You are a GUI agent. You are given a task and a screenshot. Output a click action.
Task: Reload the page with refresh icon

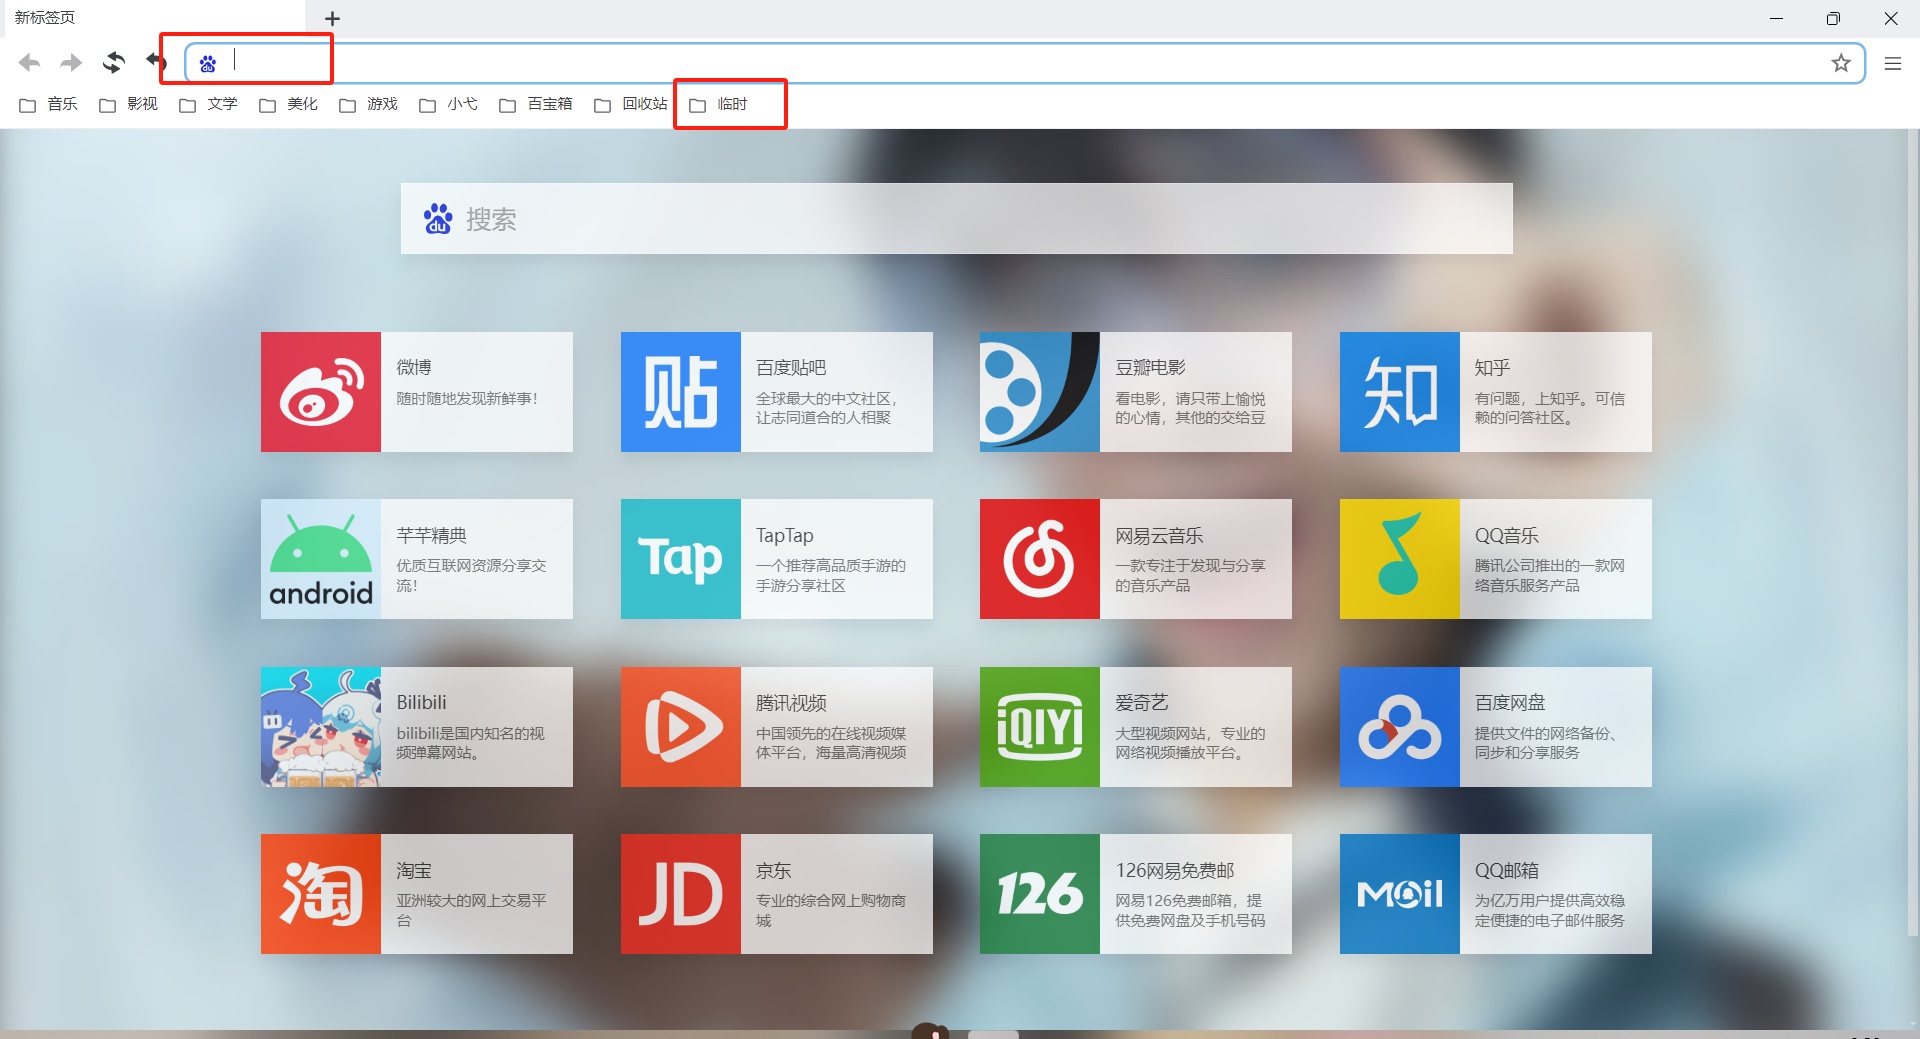[x=113, y=63]
